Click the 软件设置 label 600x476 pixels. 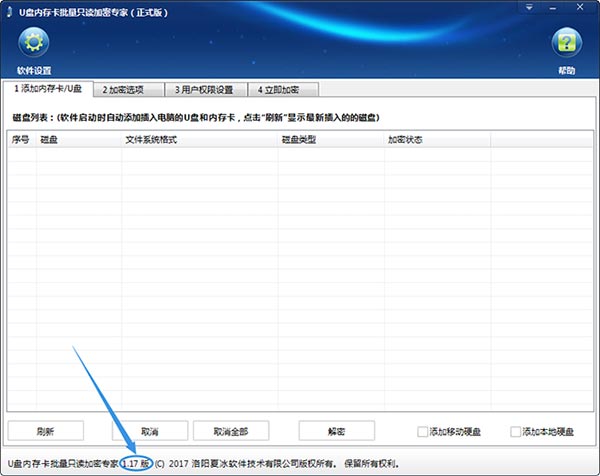34,70
